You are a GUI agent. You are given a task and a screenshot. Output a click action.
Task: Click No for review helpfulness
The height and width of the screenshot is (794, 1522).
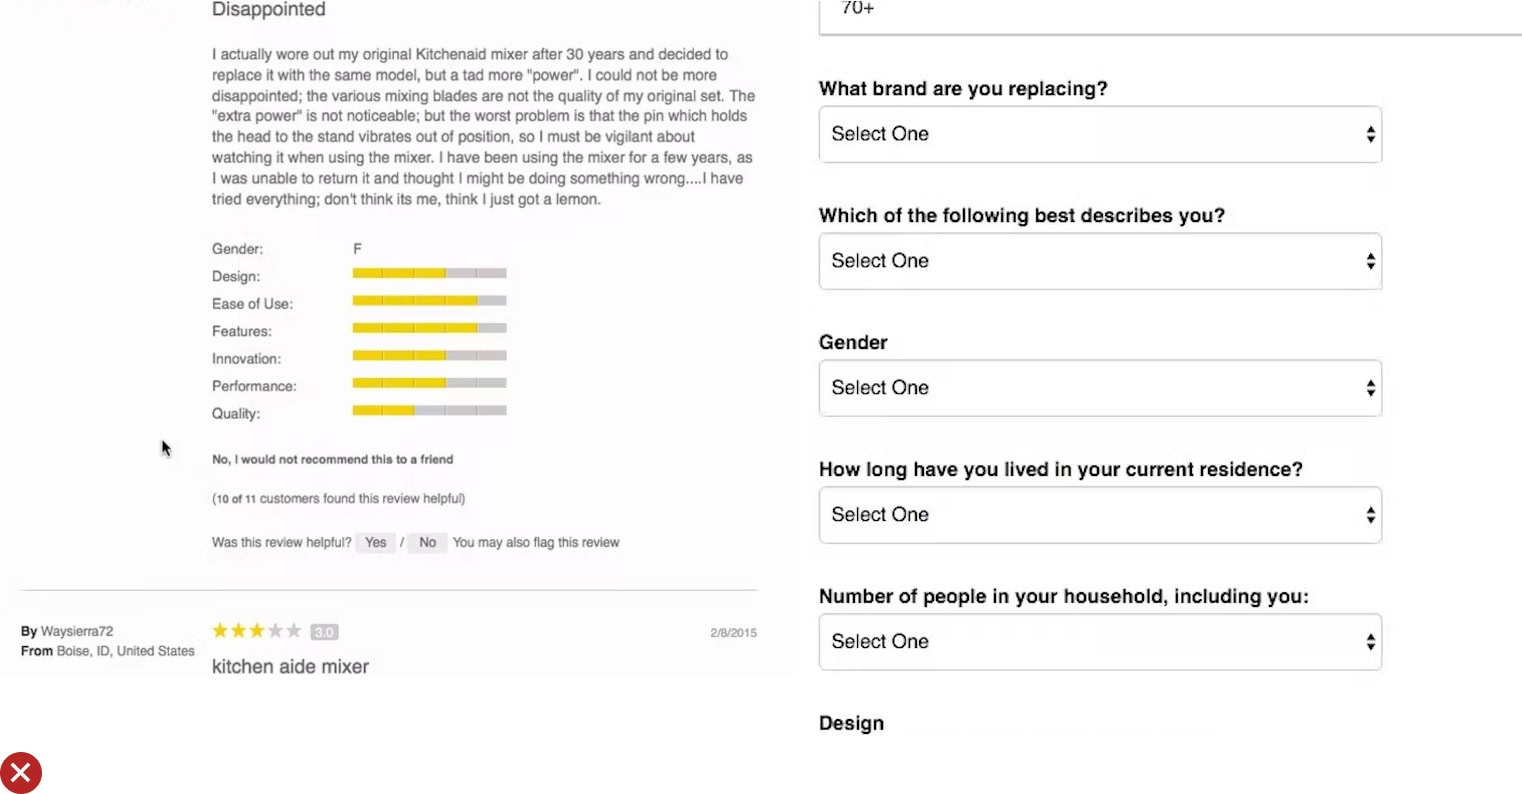[x=427, y=542]
